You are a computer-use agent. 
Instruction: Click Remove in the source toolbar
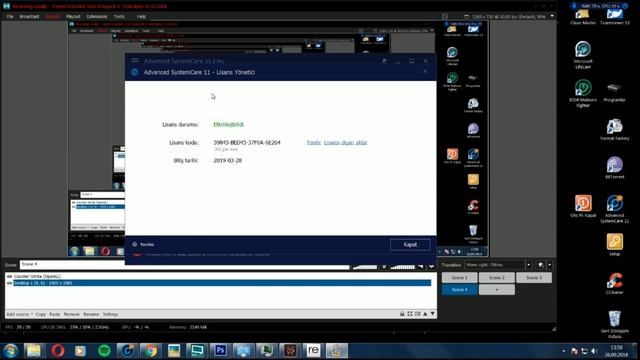pyautogui.click(x=71, y=314)
